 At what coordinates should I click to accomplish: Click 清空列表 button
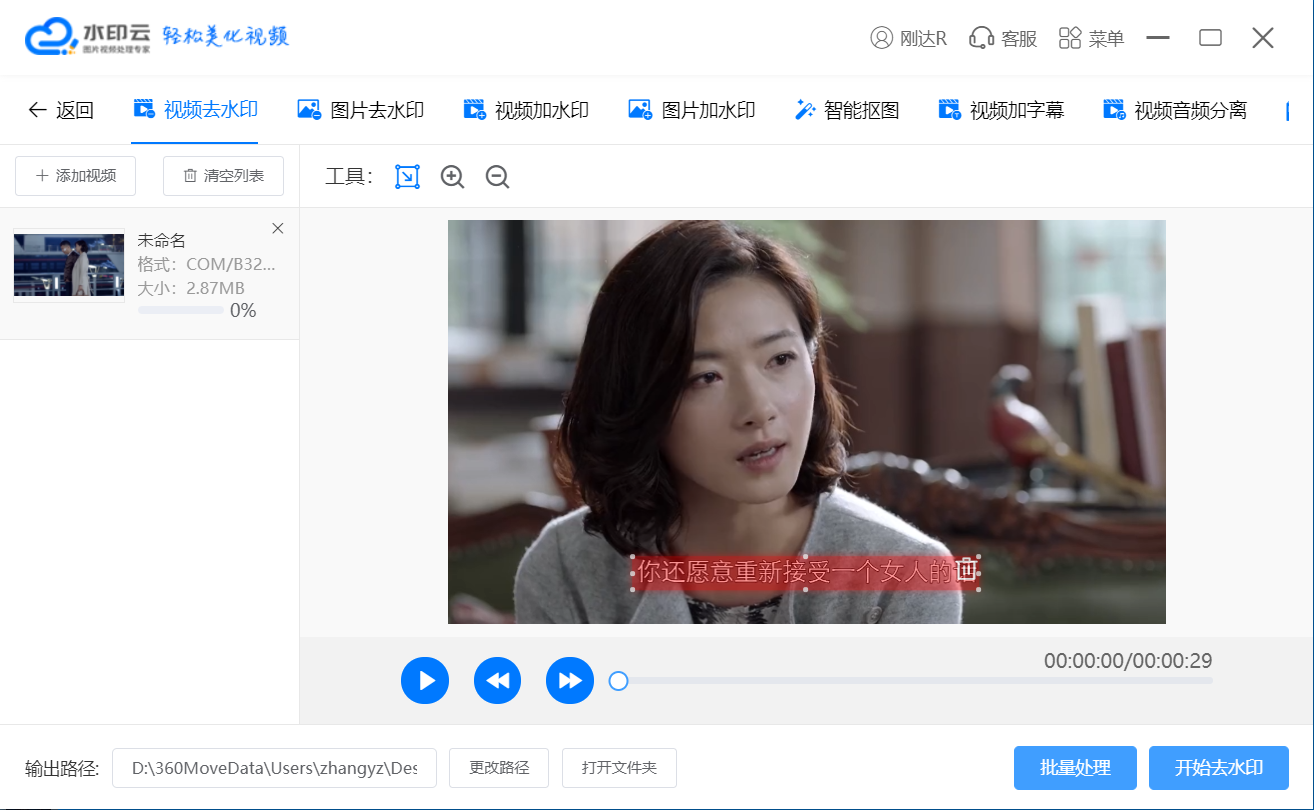tap(223, 176)
